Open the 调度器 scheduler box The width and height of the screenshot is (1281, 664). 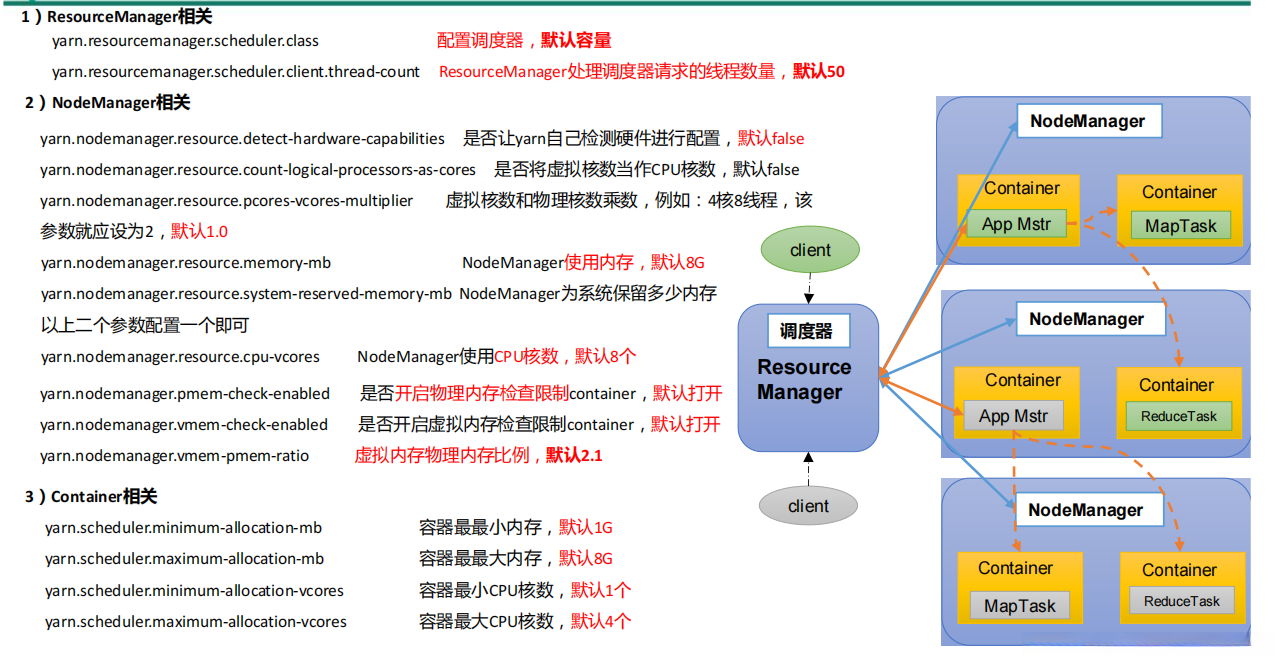point(808,330)
